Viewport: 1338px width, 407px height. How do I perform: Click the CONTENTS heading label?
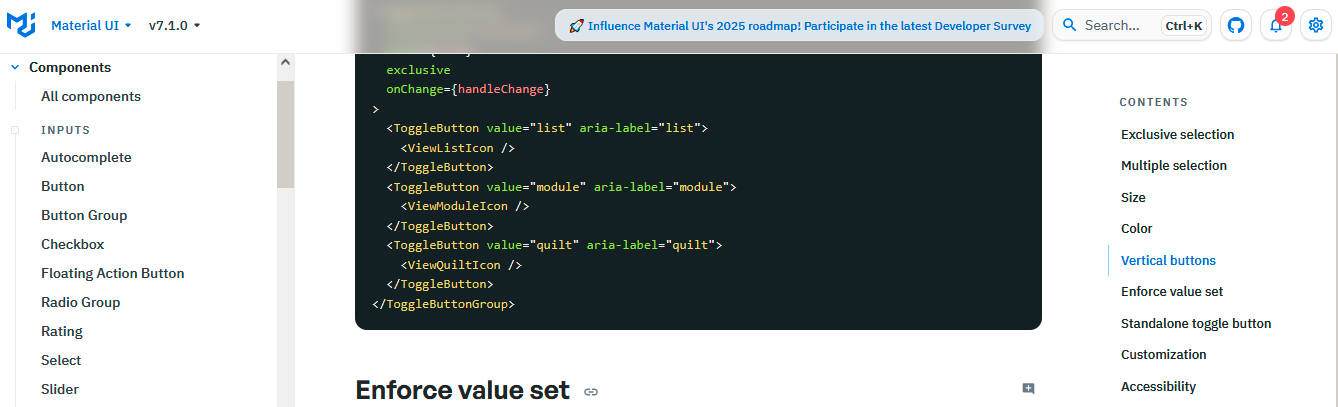click(x=1154, y=102)
